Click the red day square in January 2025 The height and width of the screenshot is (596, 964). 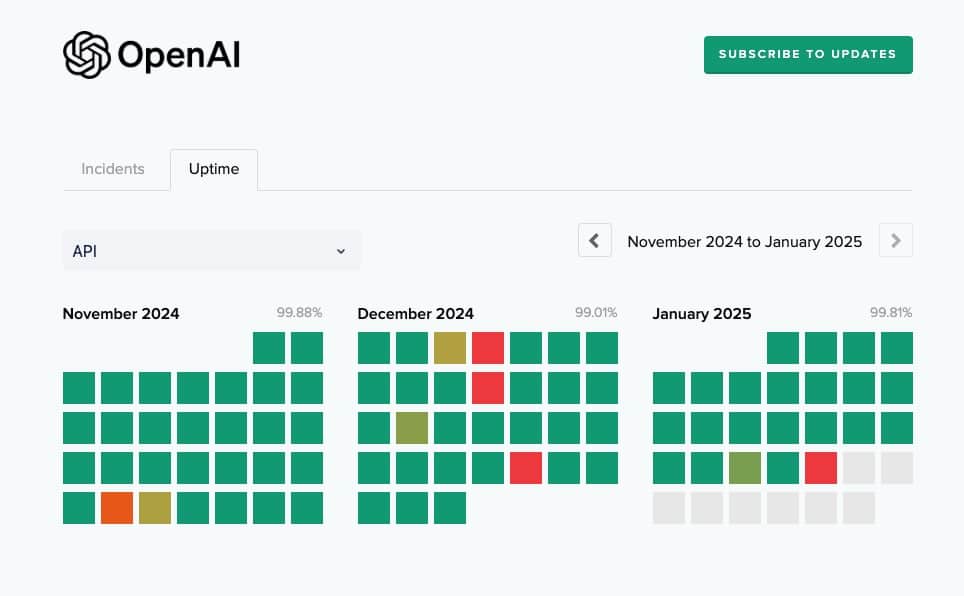[x=821, y=468]
